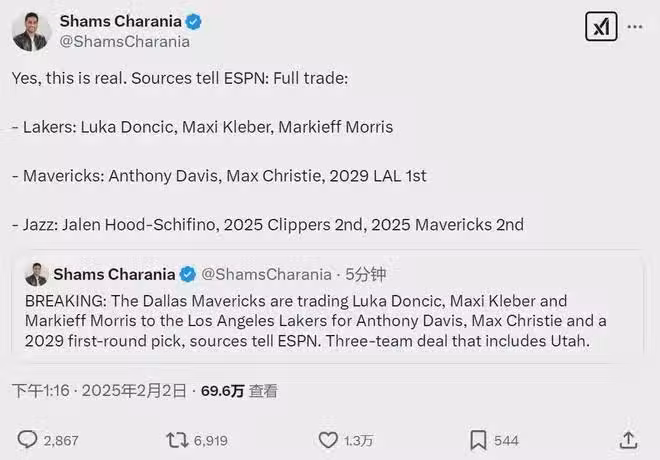
Task: View the 69.6万 查看 view count
Action: [239, 391]
